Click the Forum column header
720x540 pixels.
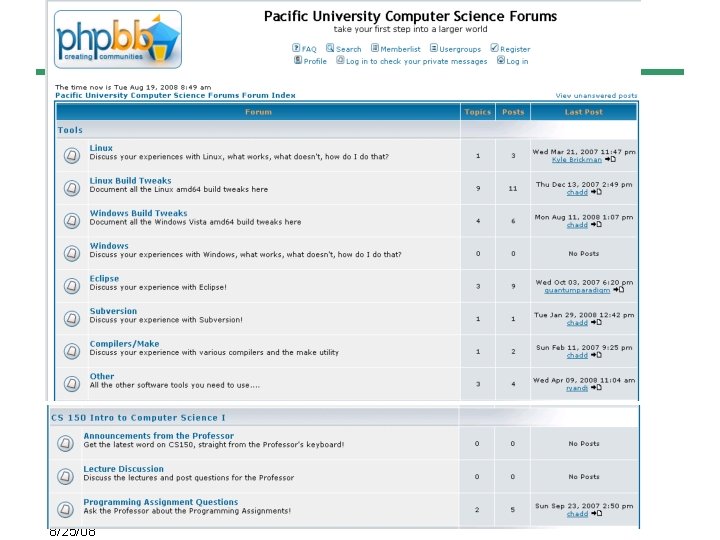[258, 112]
